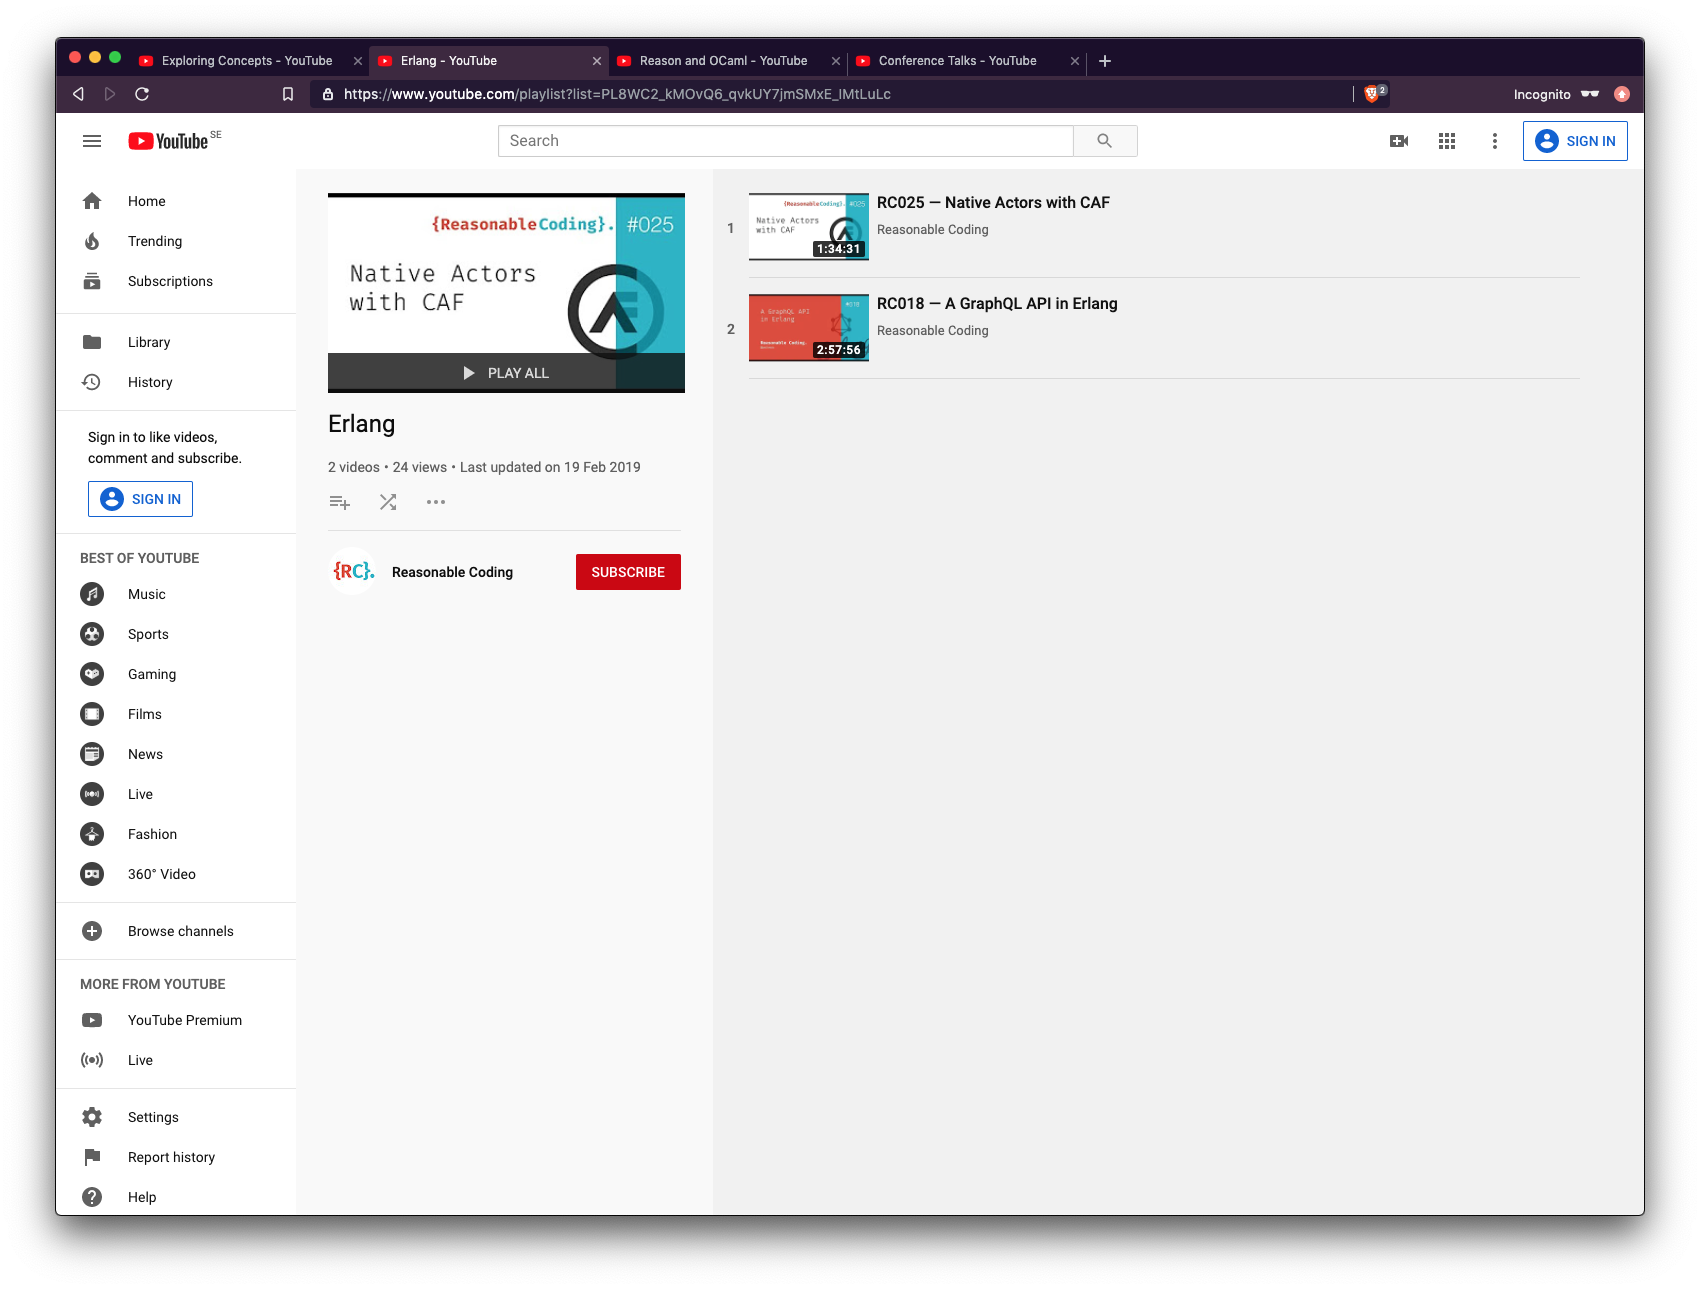Click the RC025 video thumbnail
The width and height of the screenshot is (1700, 1289).
click(x=808, y=227)
